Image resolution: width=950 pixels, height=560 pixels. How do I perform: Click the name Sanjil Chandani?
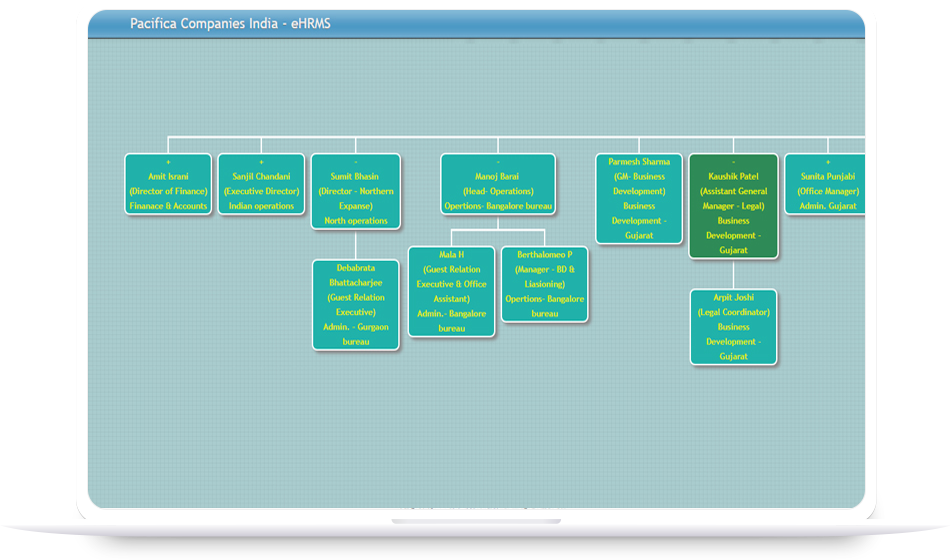tap(261, 176)
